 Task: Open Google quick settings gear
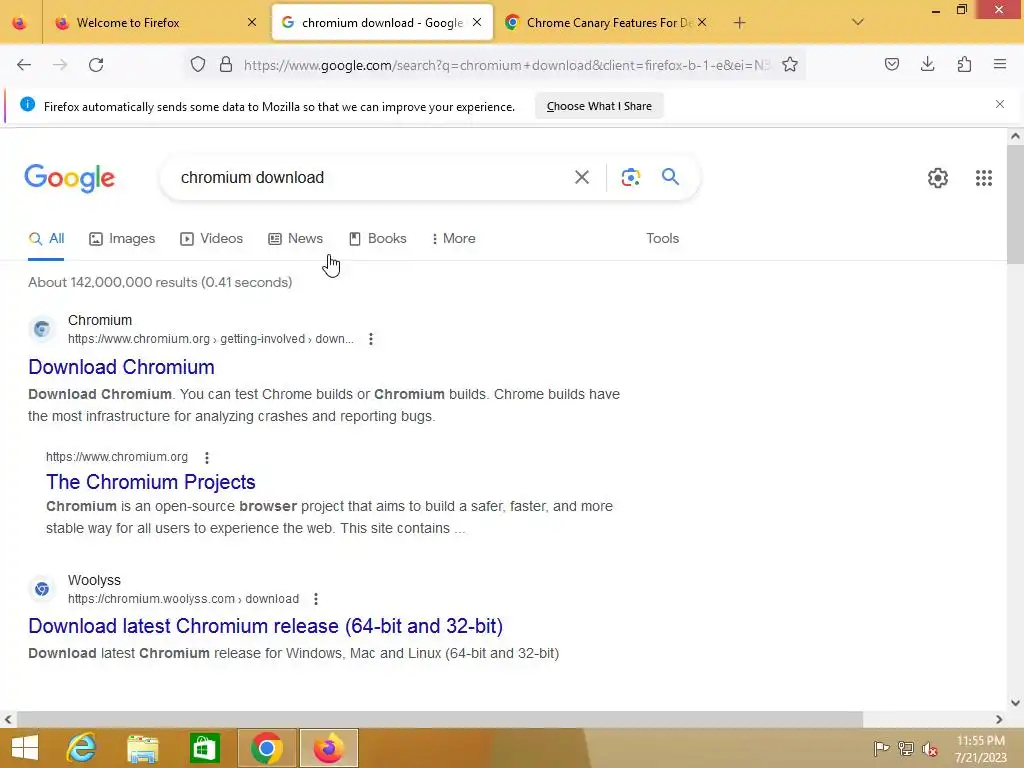938,178
